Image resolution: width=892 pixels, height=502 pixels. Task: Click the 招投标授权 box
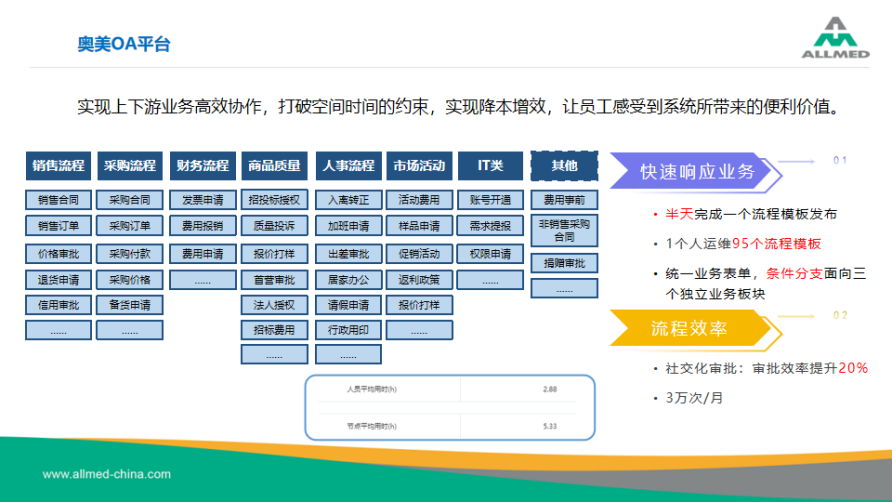point(274,200)
